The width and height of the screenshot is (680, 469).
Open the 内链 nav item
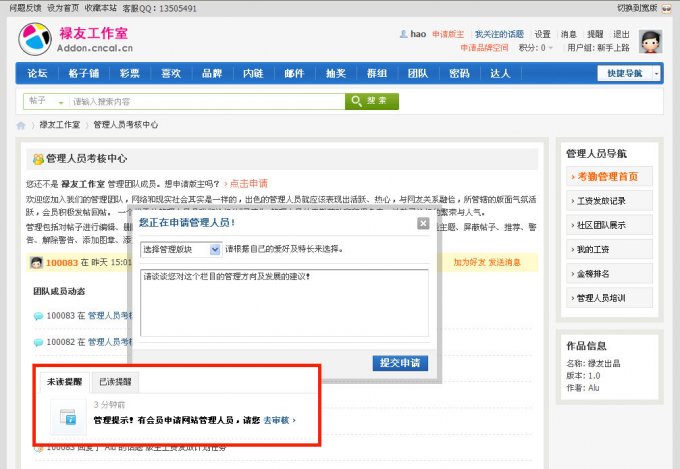253,73
